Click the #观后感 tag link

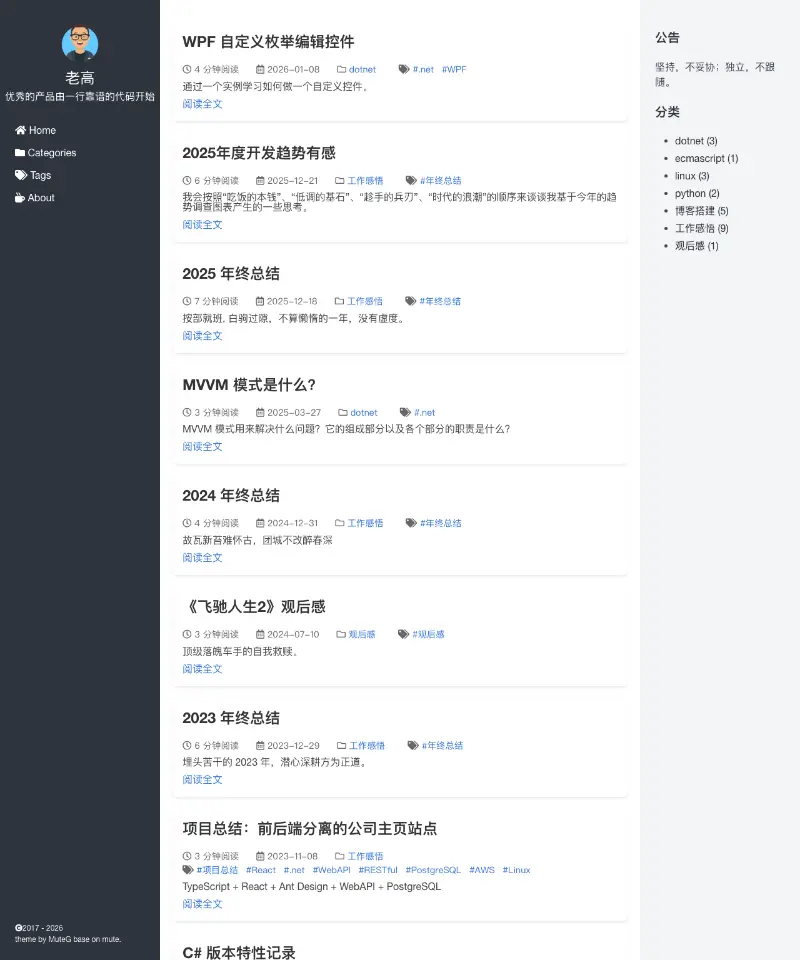pyautogui.click(x=428, y=634)
